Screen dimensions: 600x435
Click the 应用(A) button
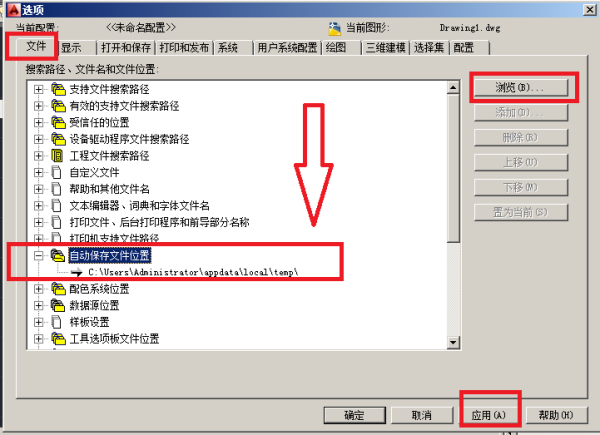[x=489, y=415]
